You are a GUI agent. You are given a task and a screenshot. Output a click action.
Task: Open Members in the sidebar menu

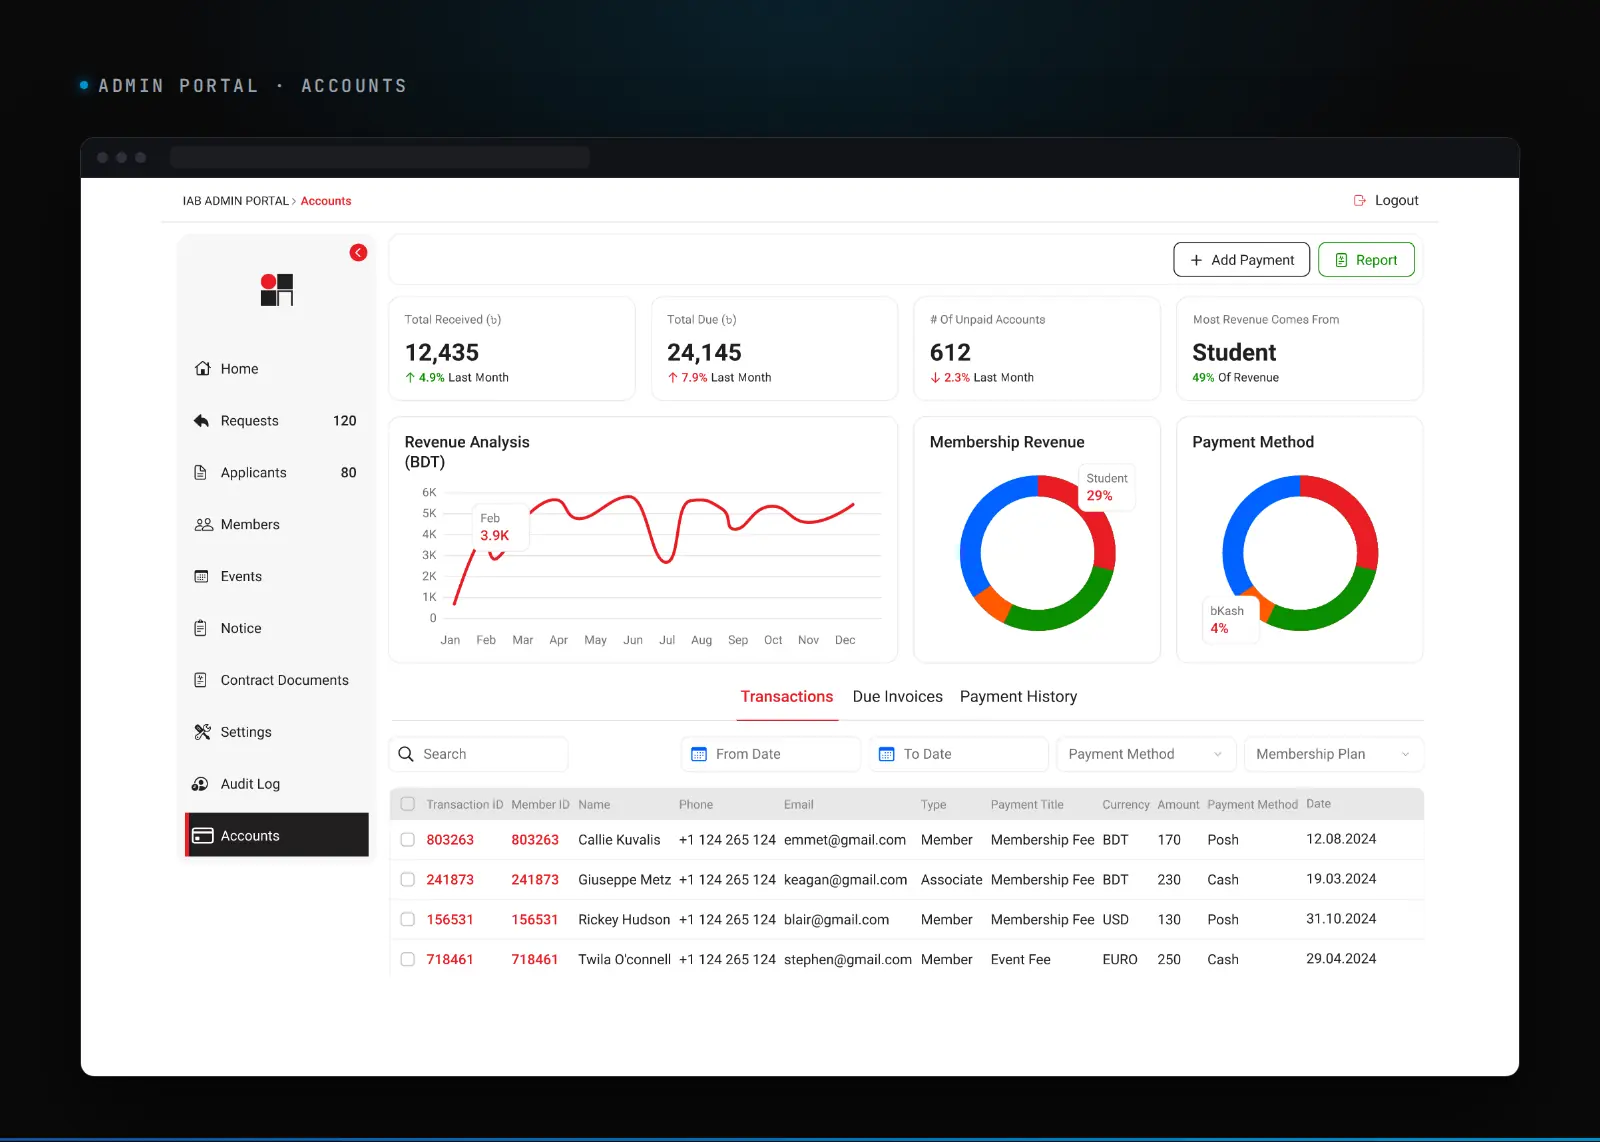click(277, 525)
